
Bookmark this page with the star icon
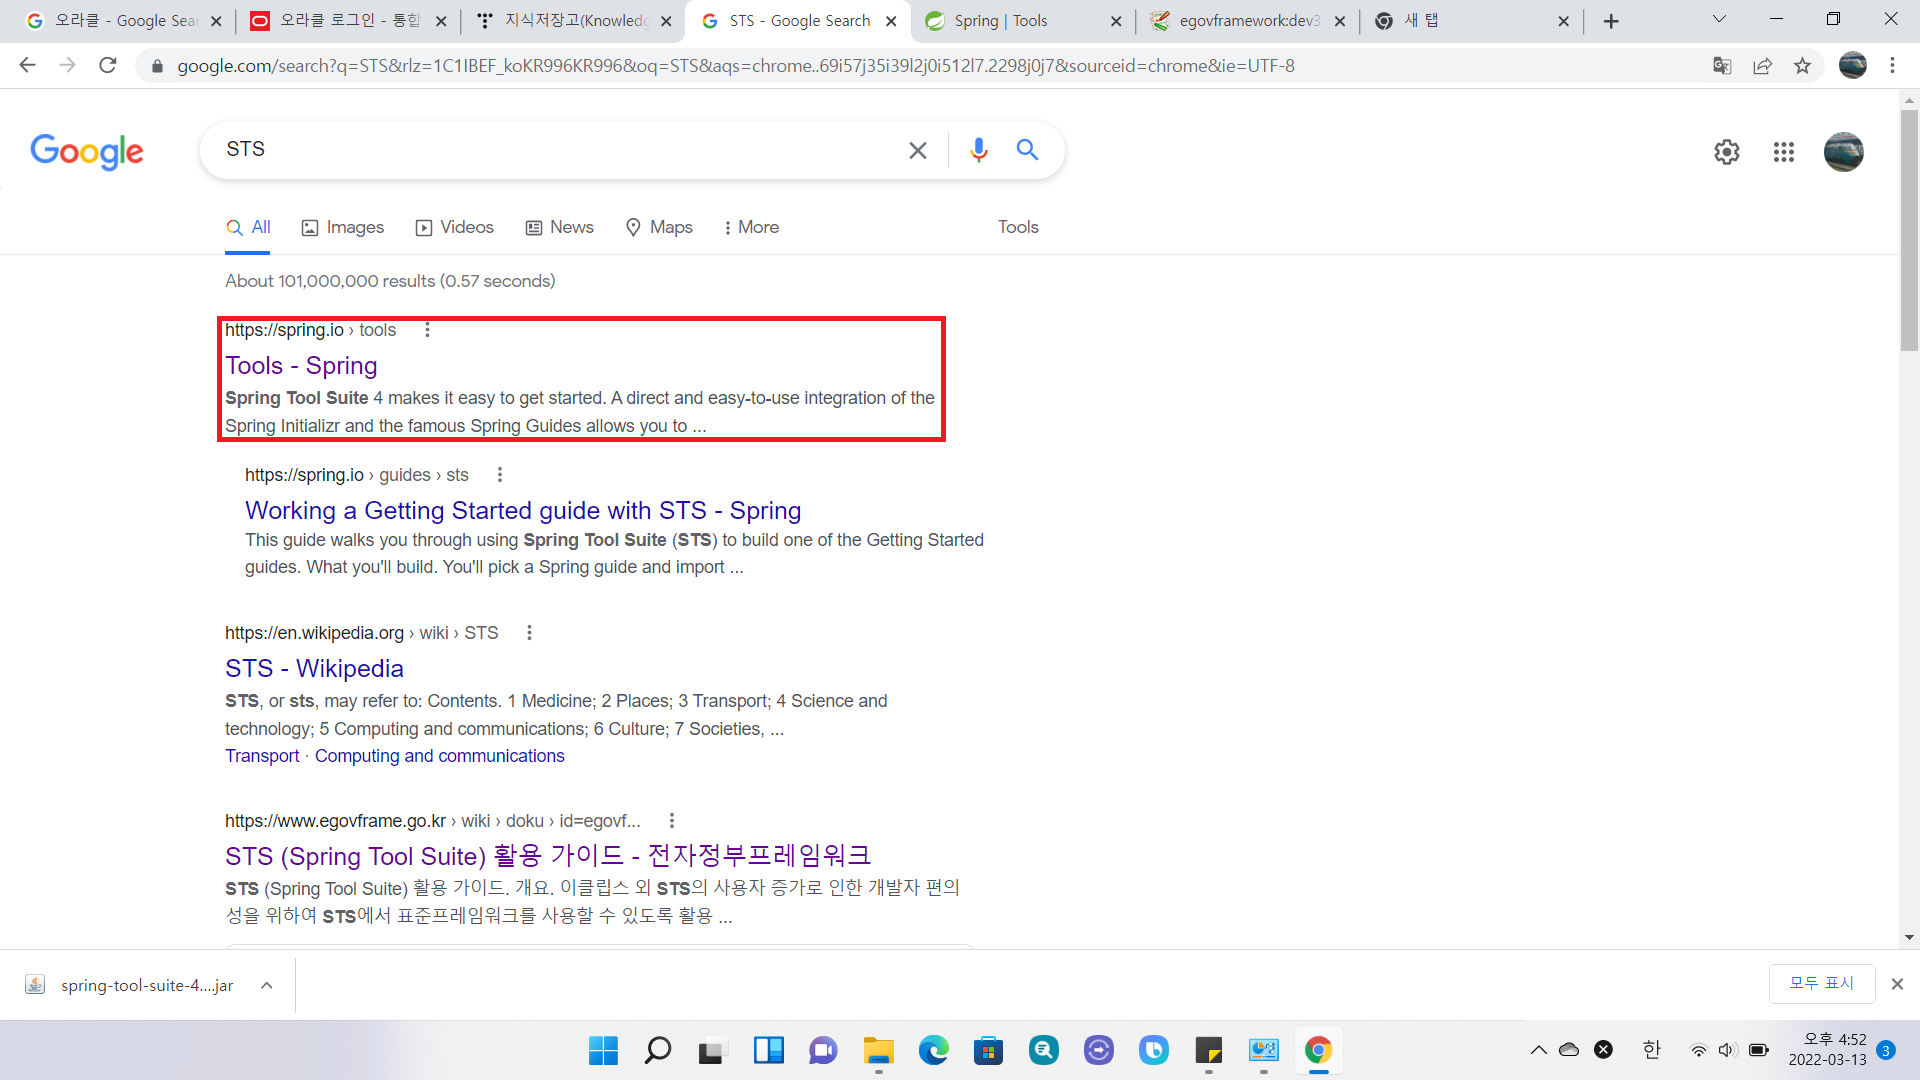[1802, 66]
